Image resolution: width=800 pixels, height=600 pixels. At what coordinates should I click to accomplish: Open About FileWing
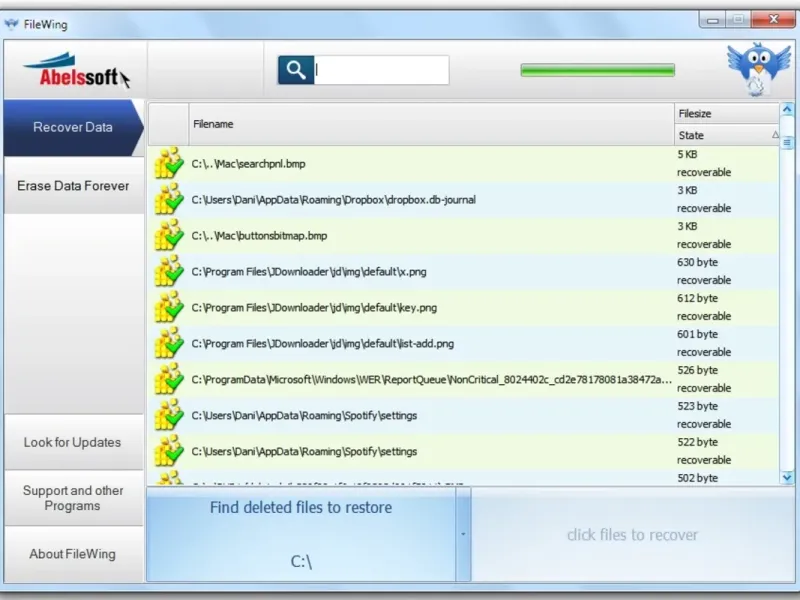point(73,554)
